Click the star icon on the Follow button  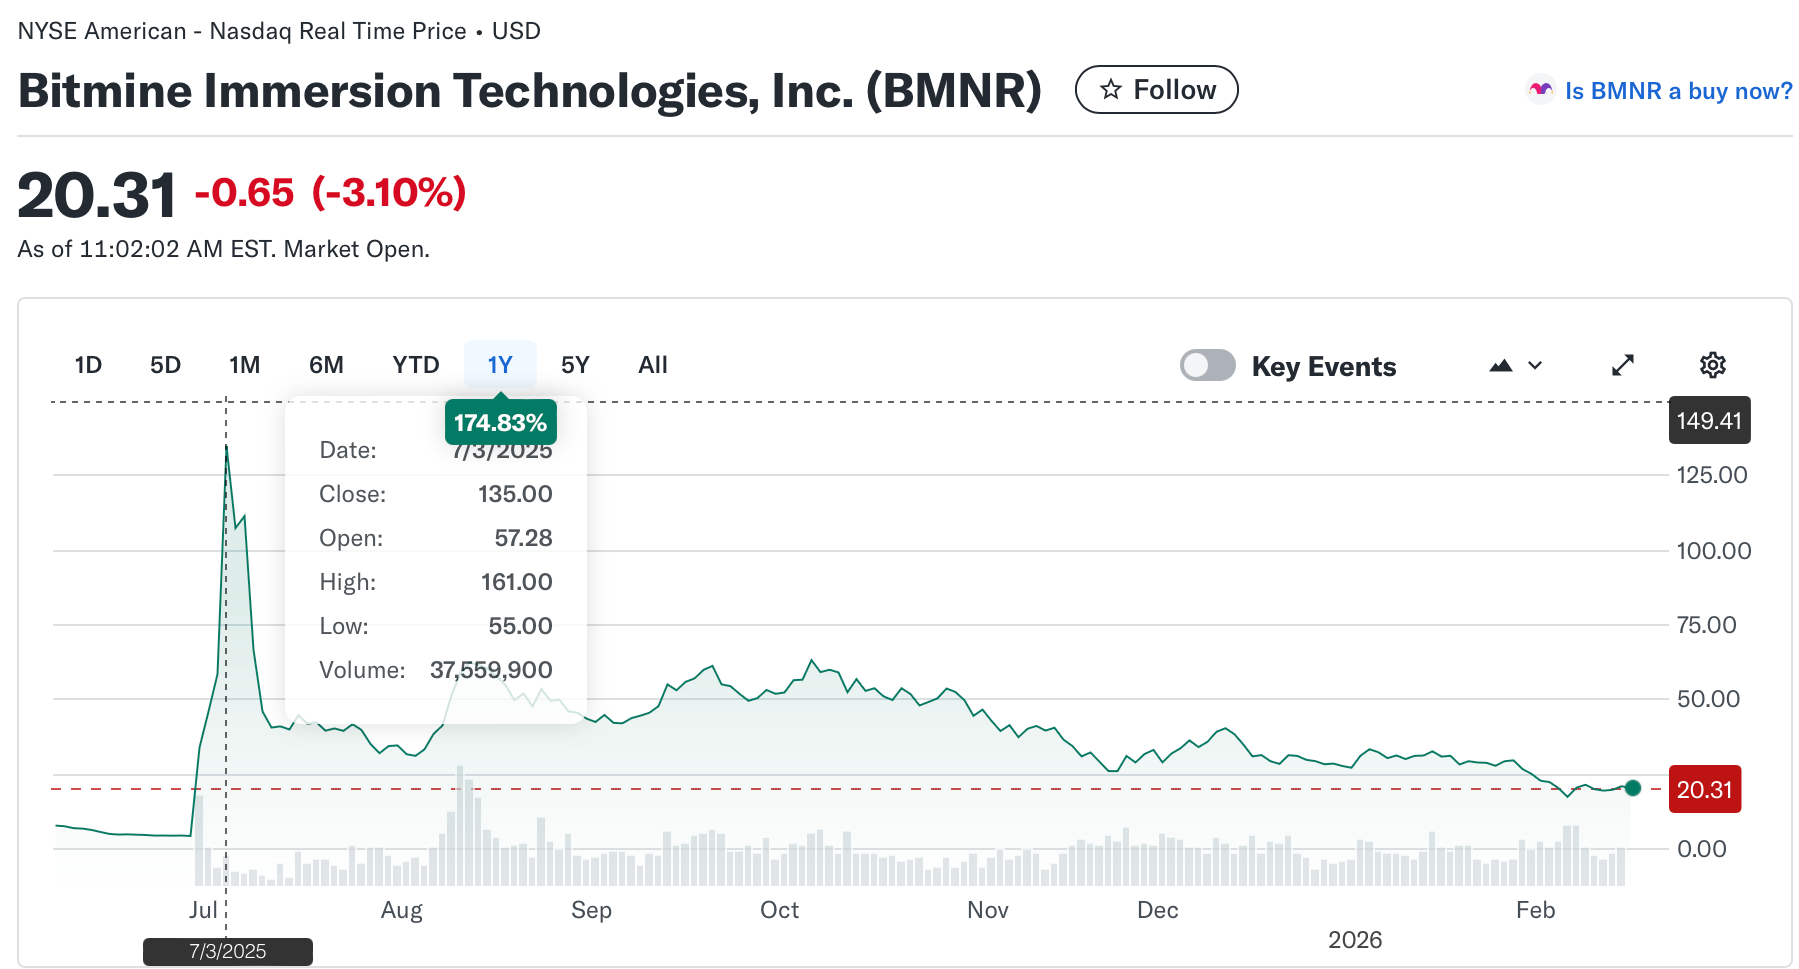1109,89
